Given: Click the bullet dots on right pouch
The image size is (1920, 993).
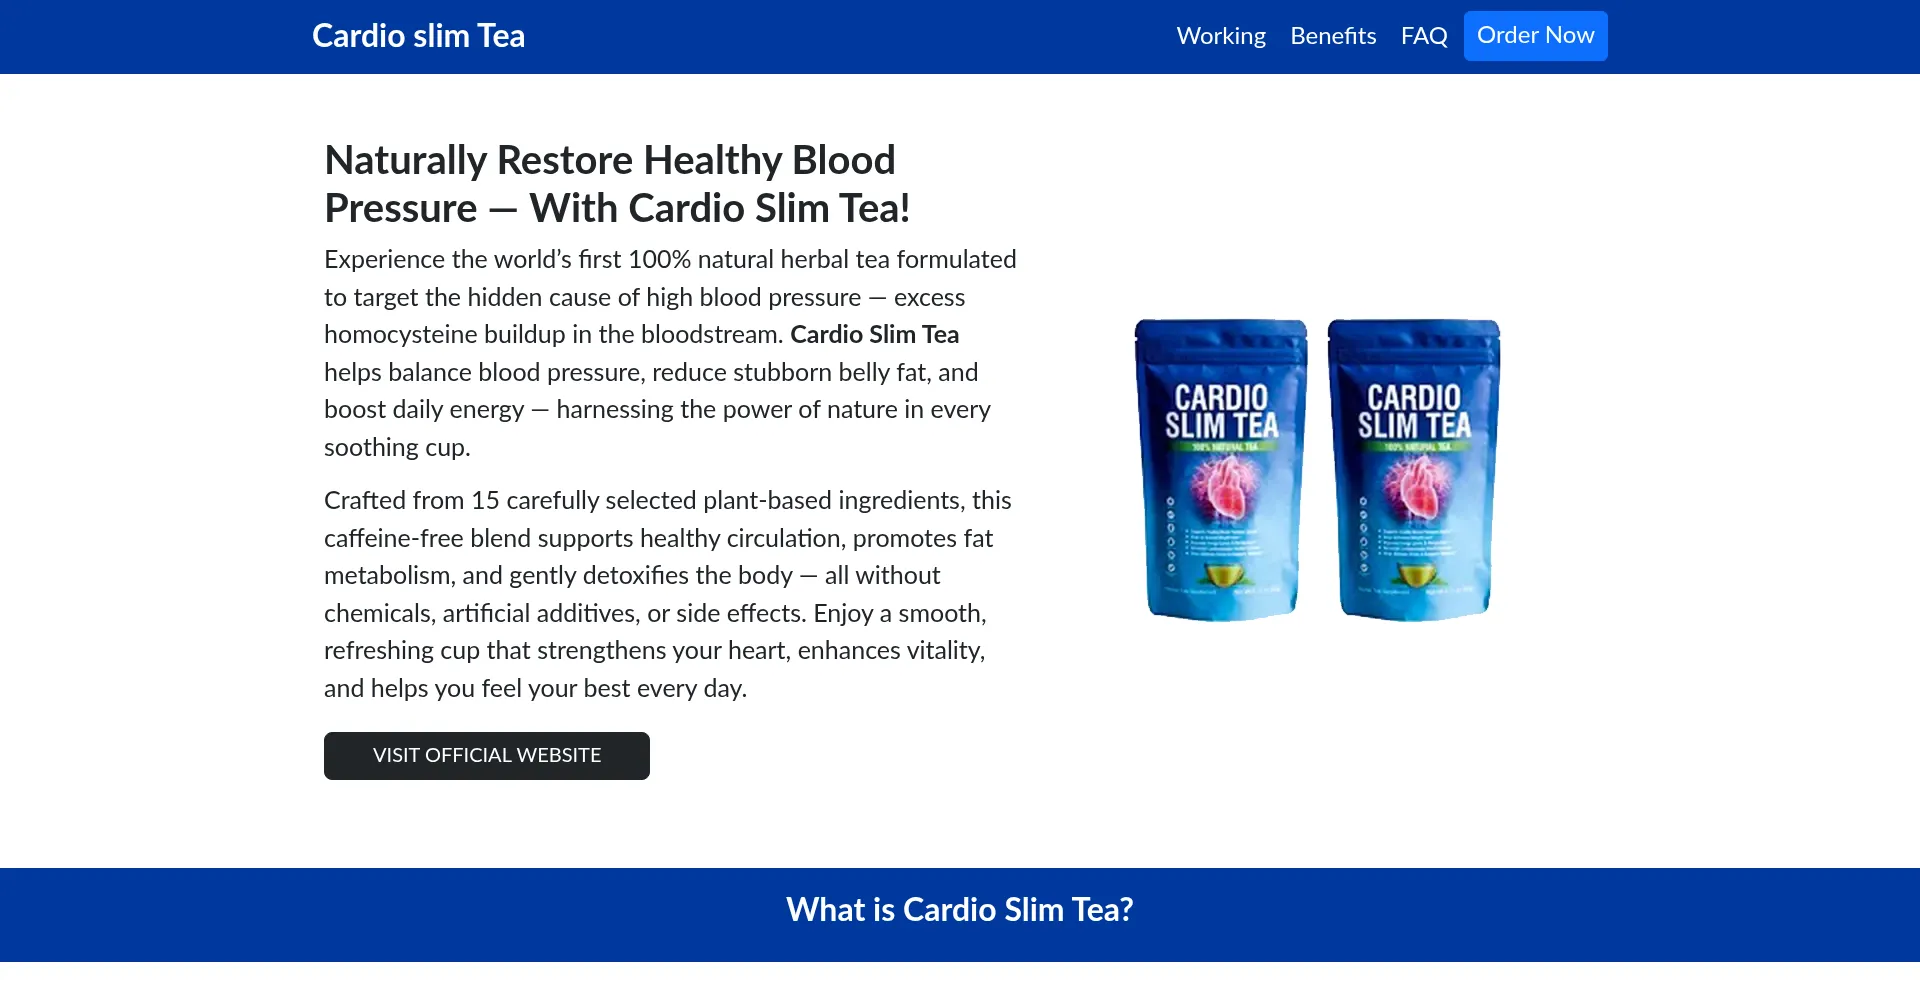Looking at the screenshot, I should tap(1364, 534).
